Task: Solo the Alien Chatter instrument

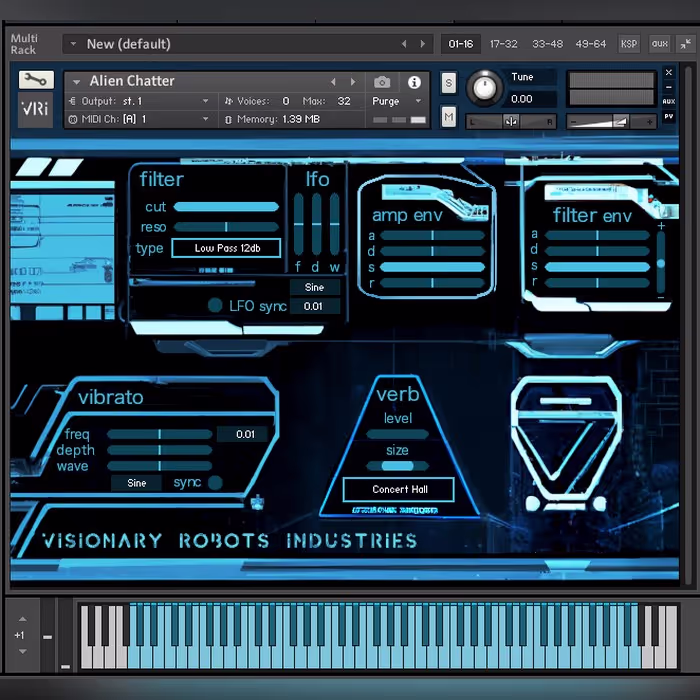Action: [x=449, y=83]
